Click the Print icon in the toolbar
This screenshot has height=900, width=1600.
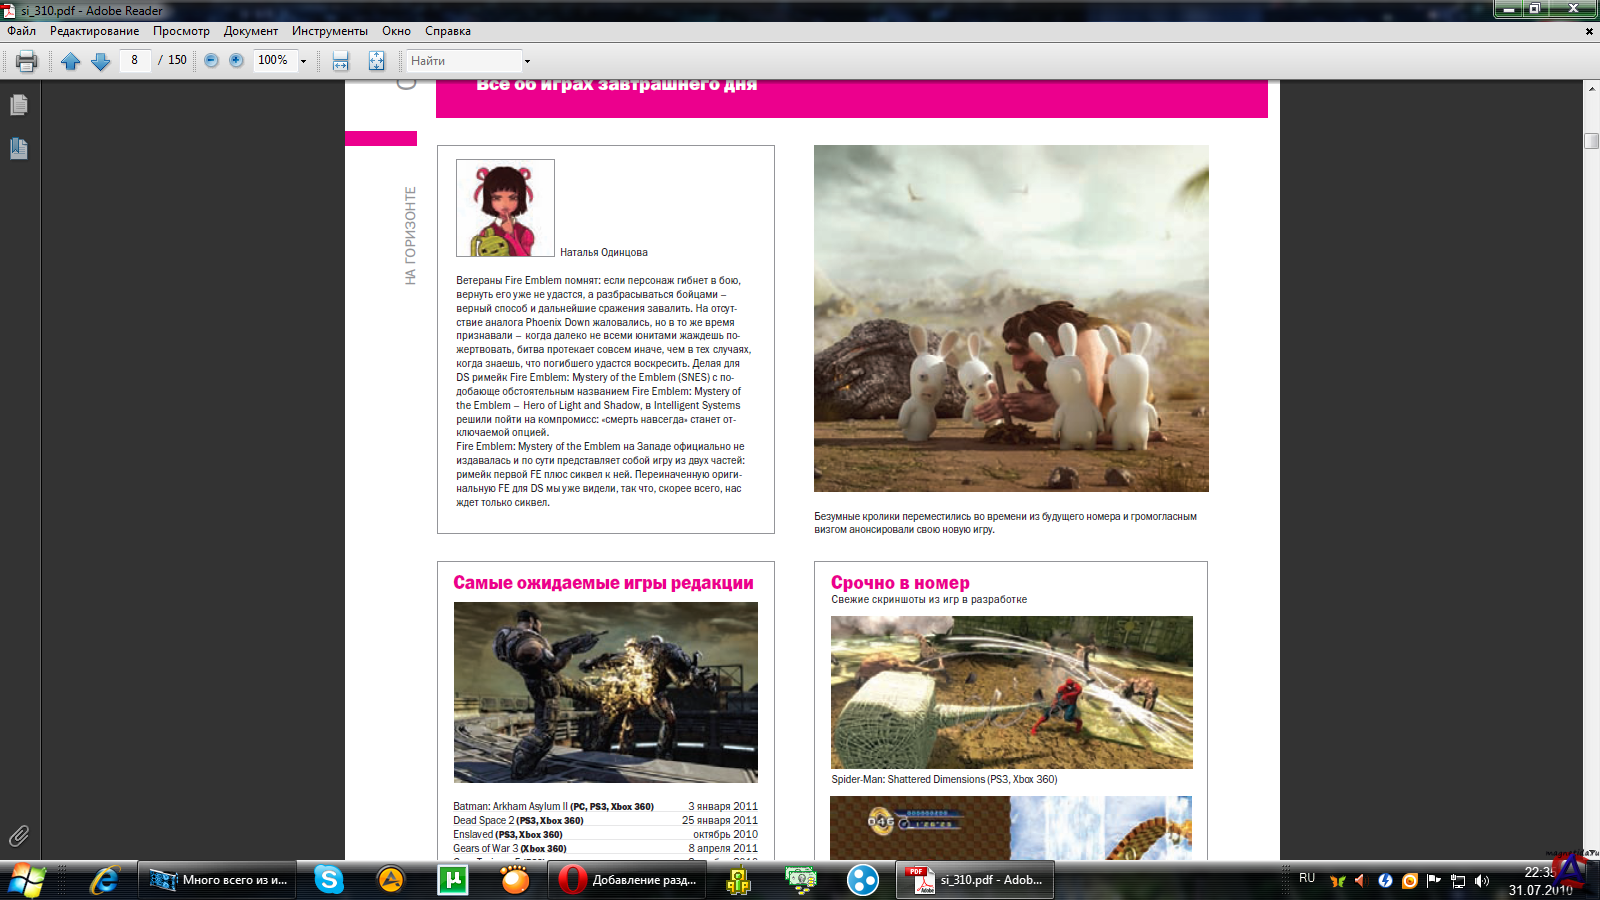pyautogui.click(x=27, y=61)
